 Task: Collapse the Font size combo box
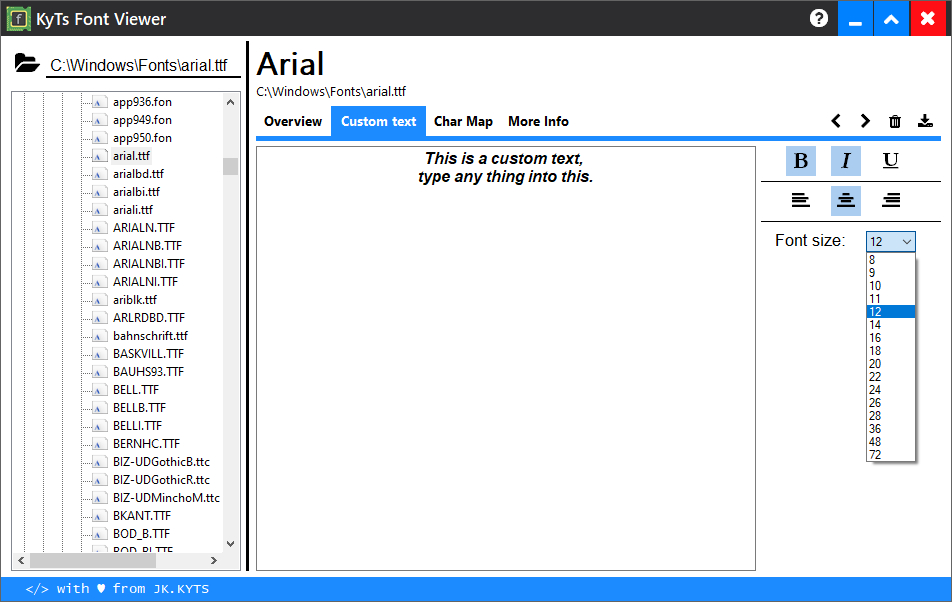[906, 242]
